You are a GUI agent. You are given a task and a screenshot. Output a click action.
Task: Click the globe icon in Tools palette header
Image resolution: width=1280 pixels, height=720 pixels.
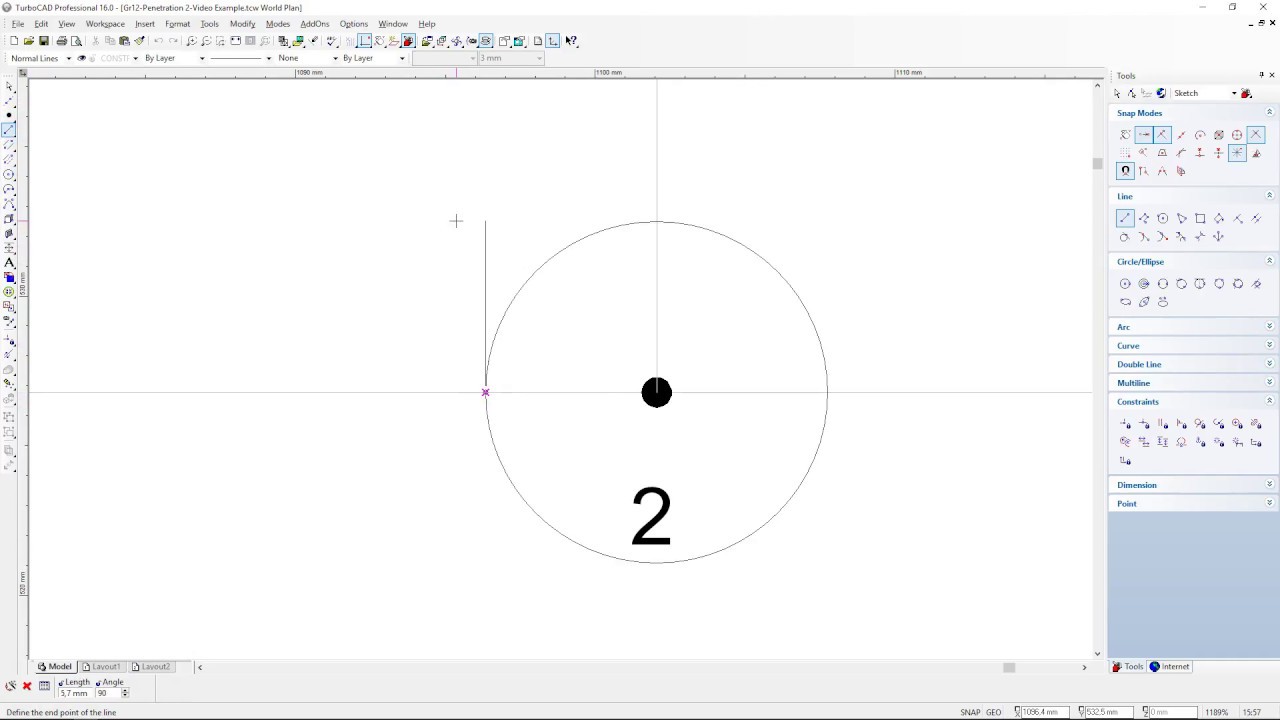point(1161,93)
